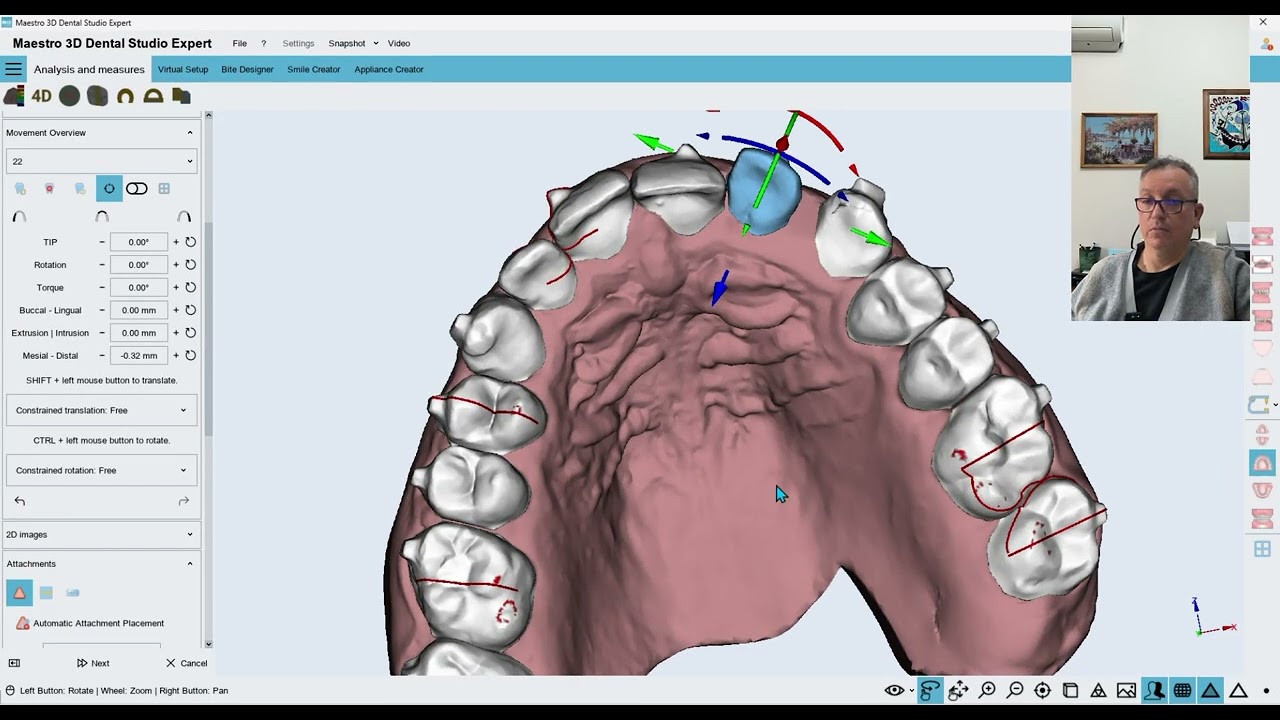1280x720 pixels.
Task: Click the color map model icon
Action: [14, 96]
